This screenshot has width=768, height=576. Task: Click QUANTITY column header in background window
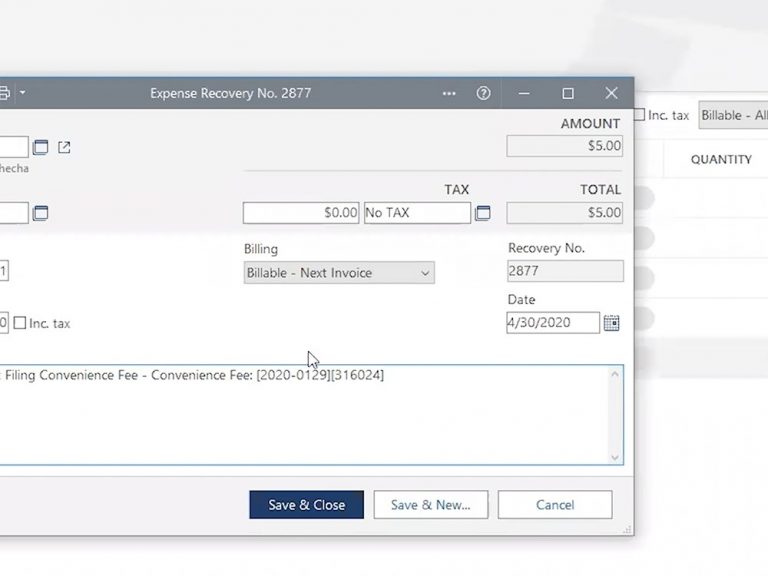(721, 160)
